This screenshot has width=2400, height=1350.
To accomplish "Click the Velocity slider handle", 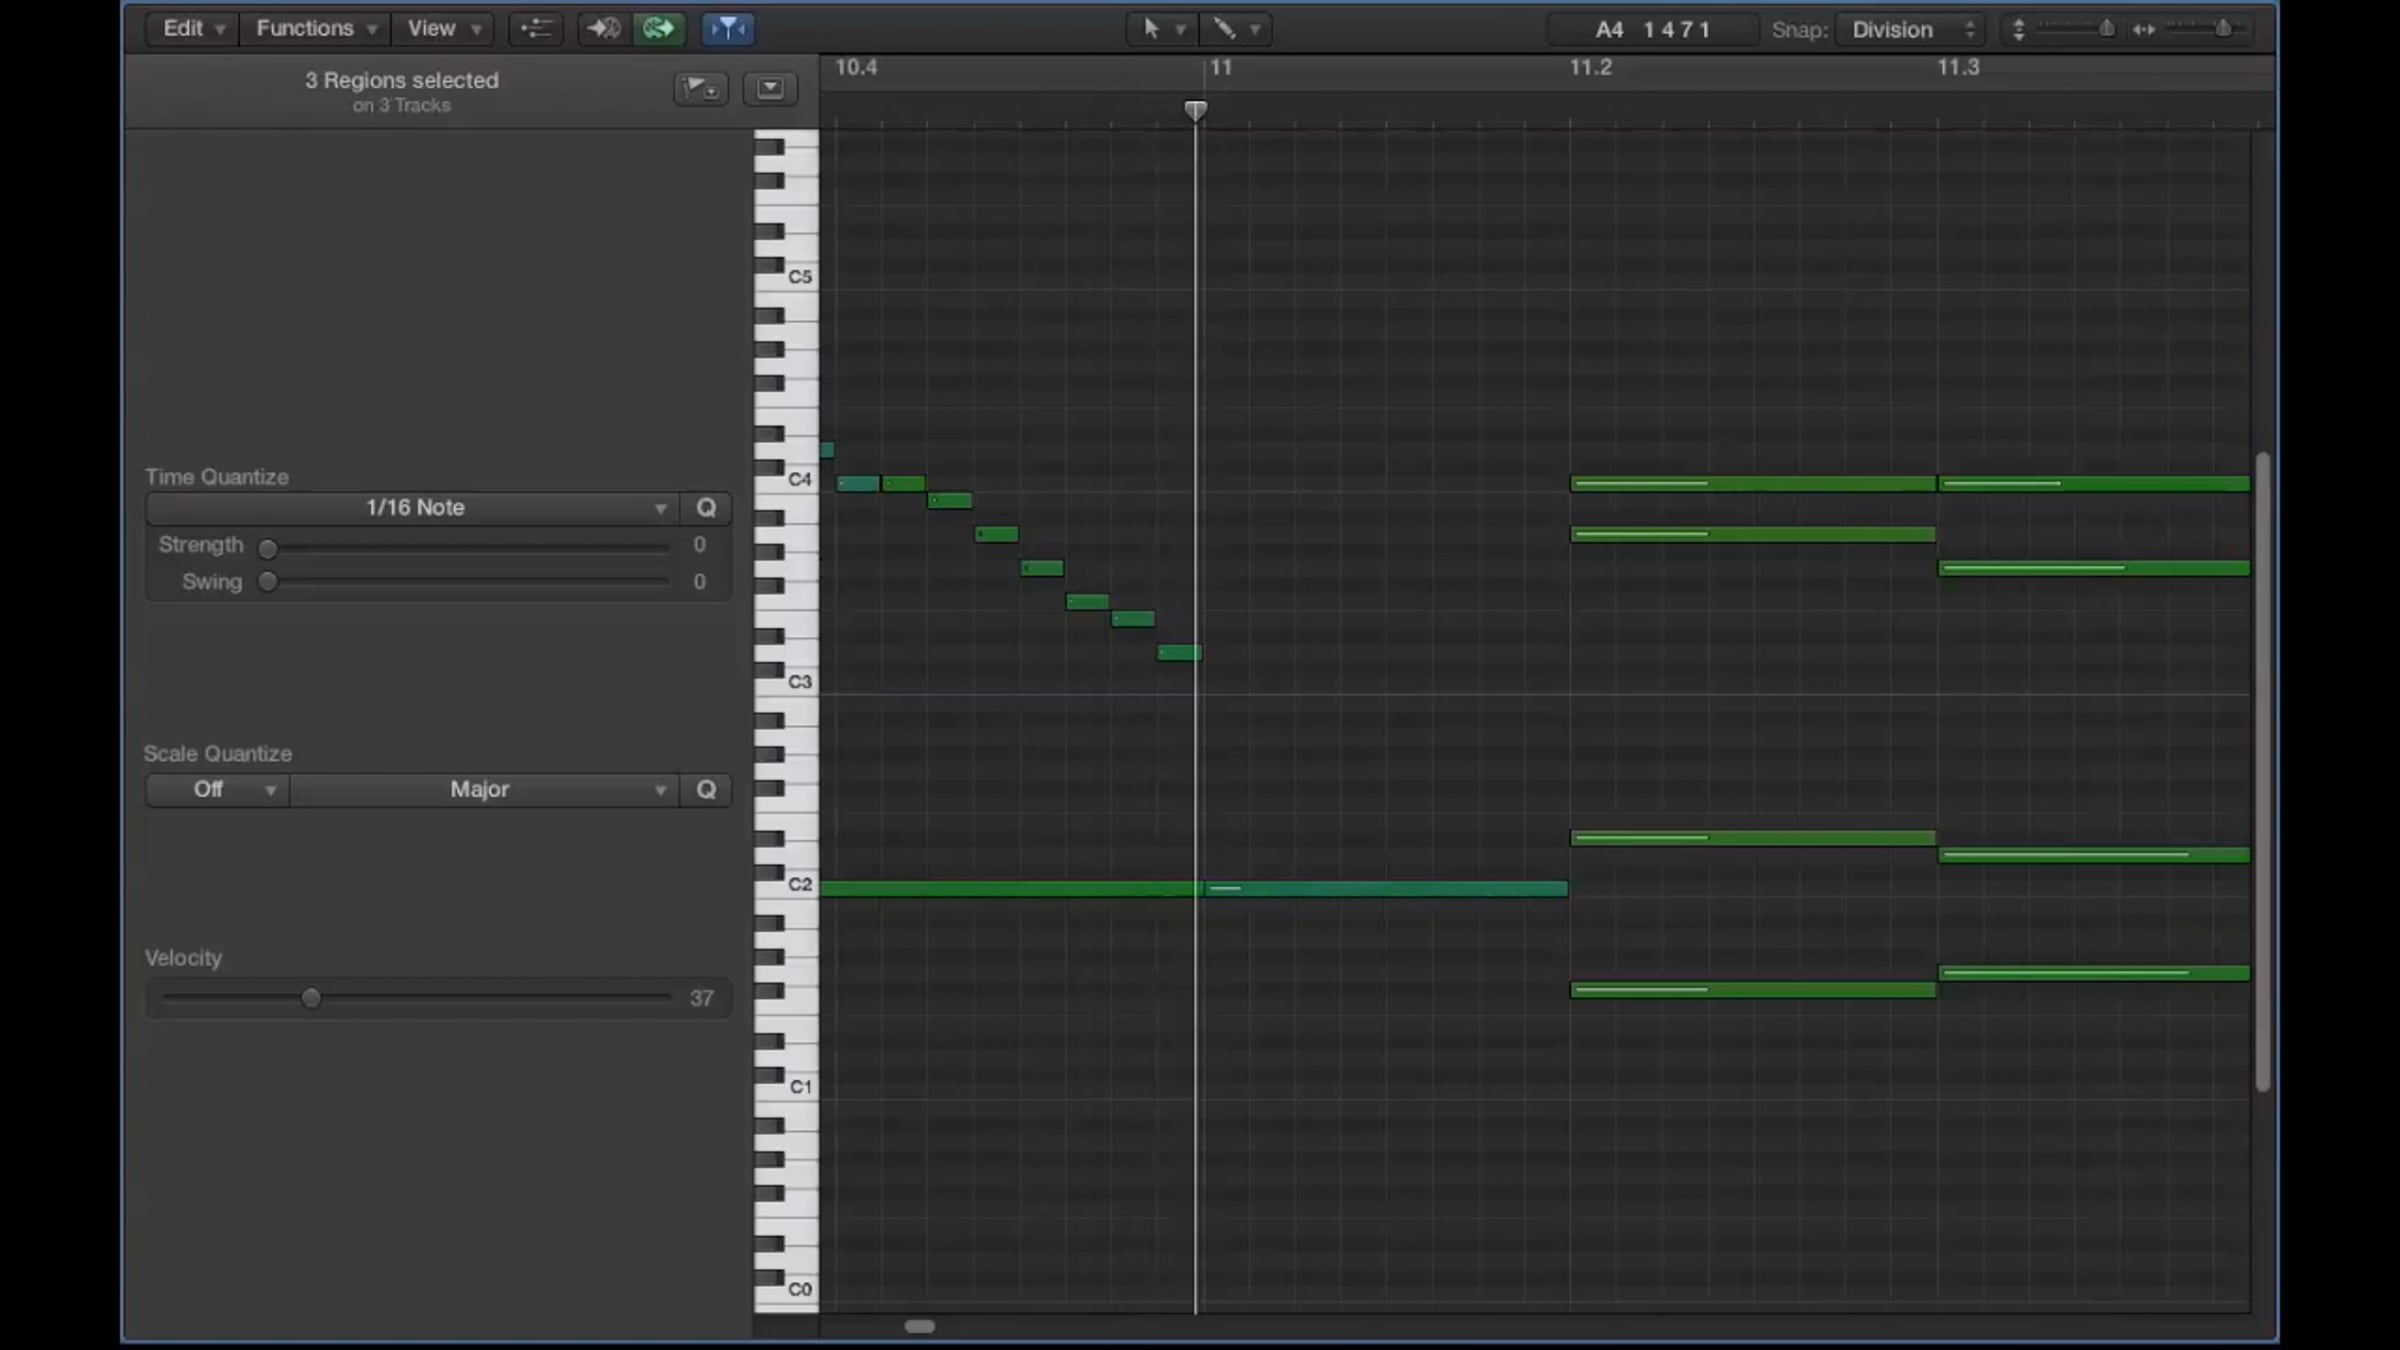I will click(x=311, y=998).
